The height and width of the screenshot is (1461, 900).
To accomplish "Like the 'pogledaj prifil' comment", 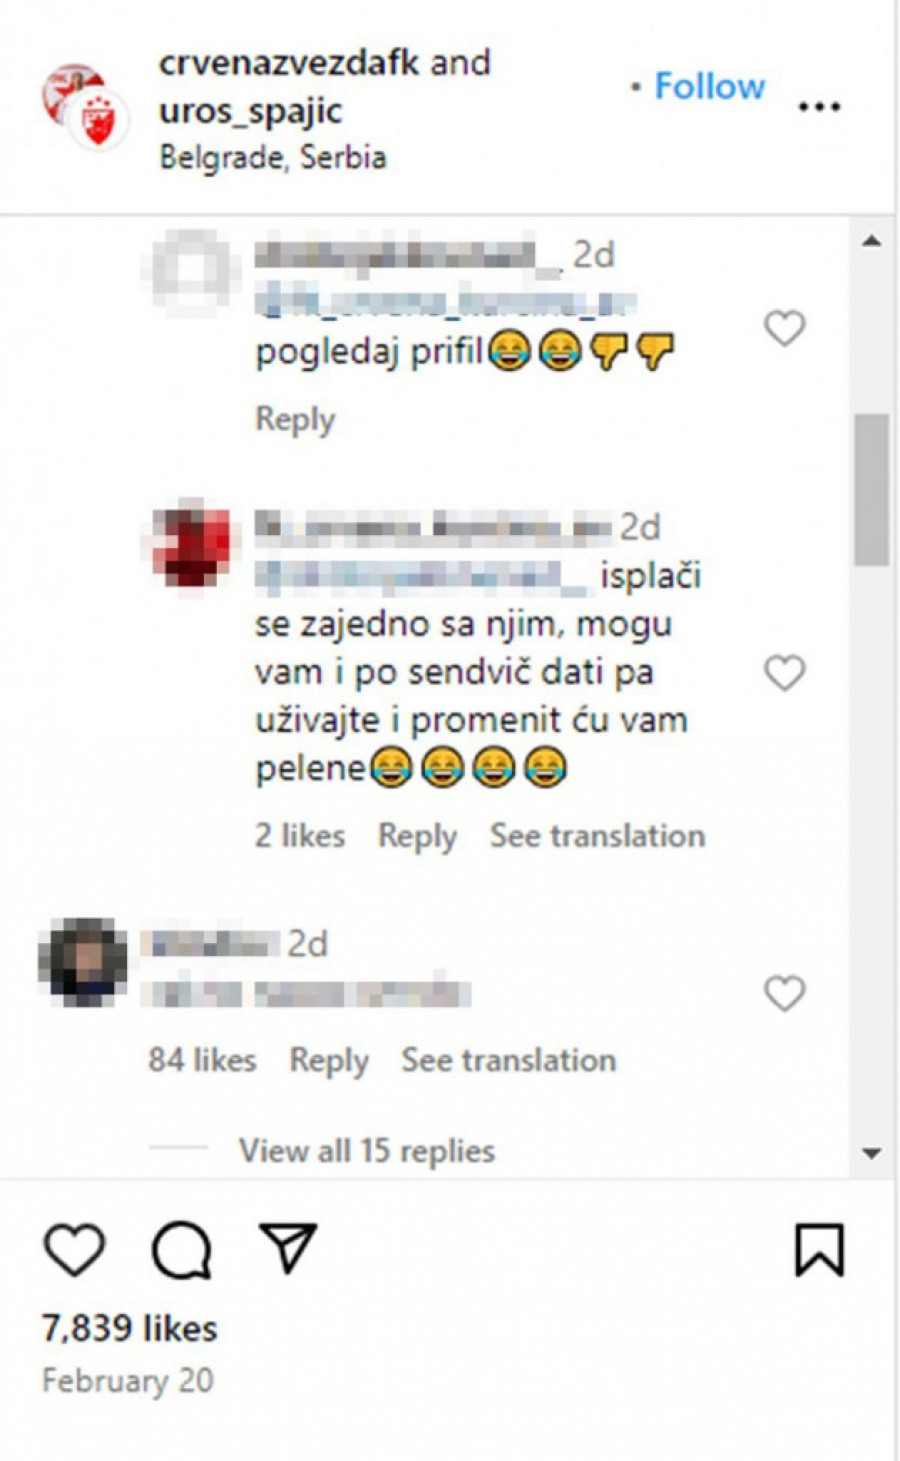I will pyautogui.click(x=784, y=328).
